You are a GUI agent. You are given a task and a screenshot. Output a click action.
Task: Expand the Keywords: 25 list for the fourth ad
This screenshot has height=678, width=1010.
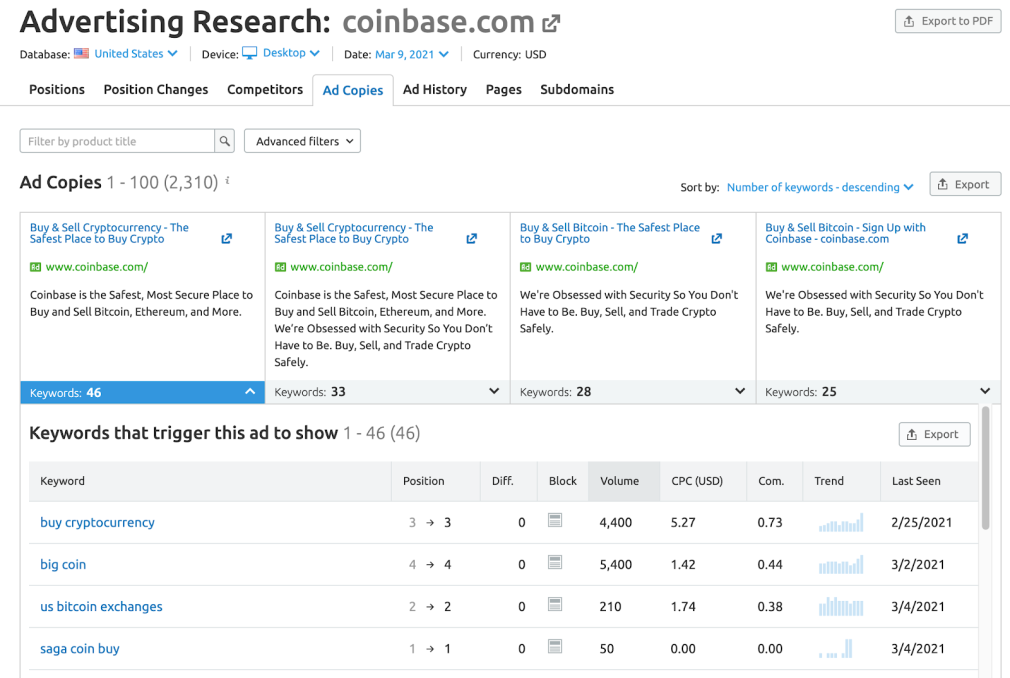pos(984,391)
